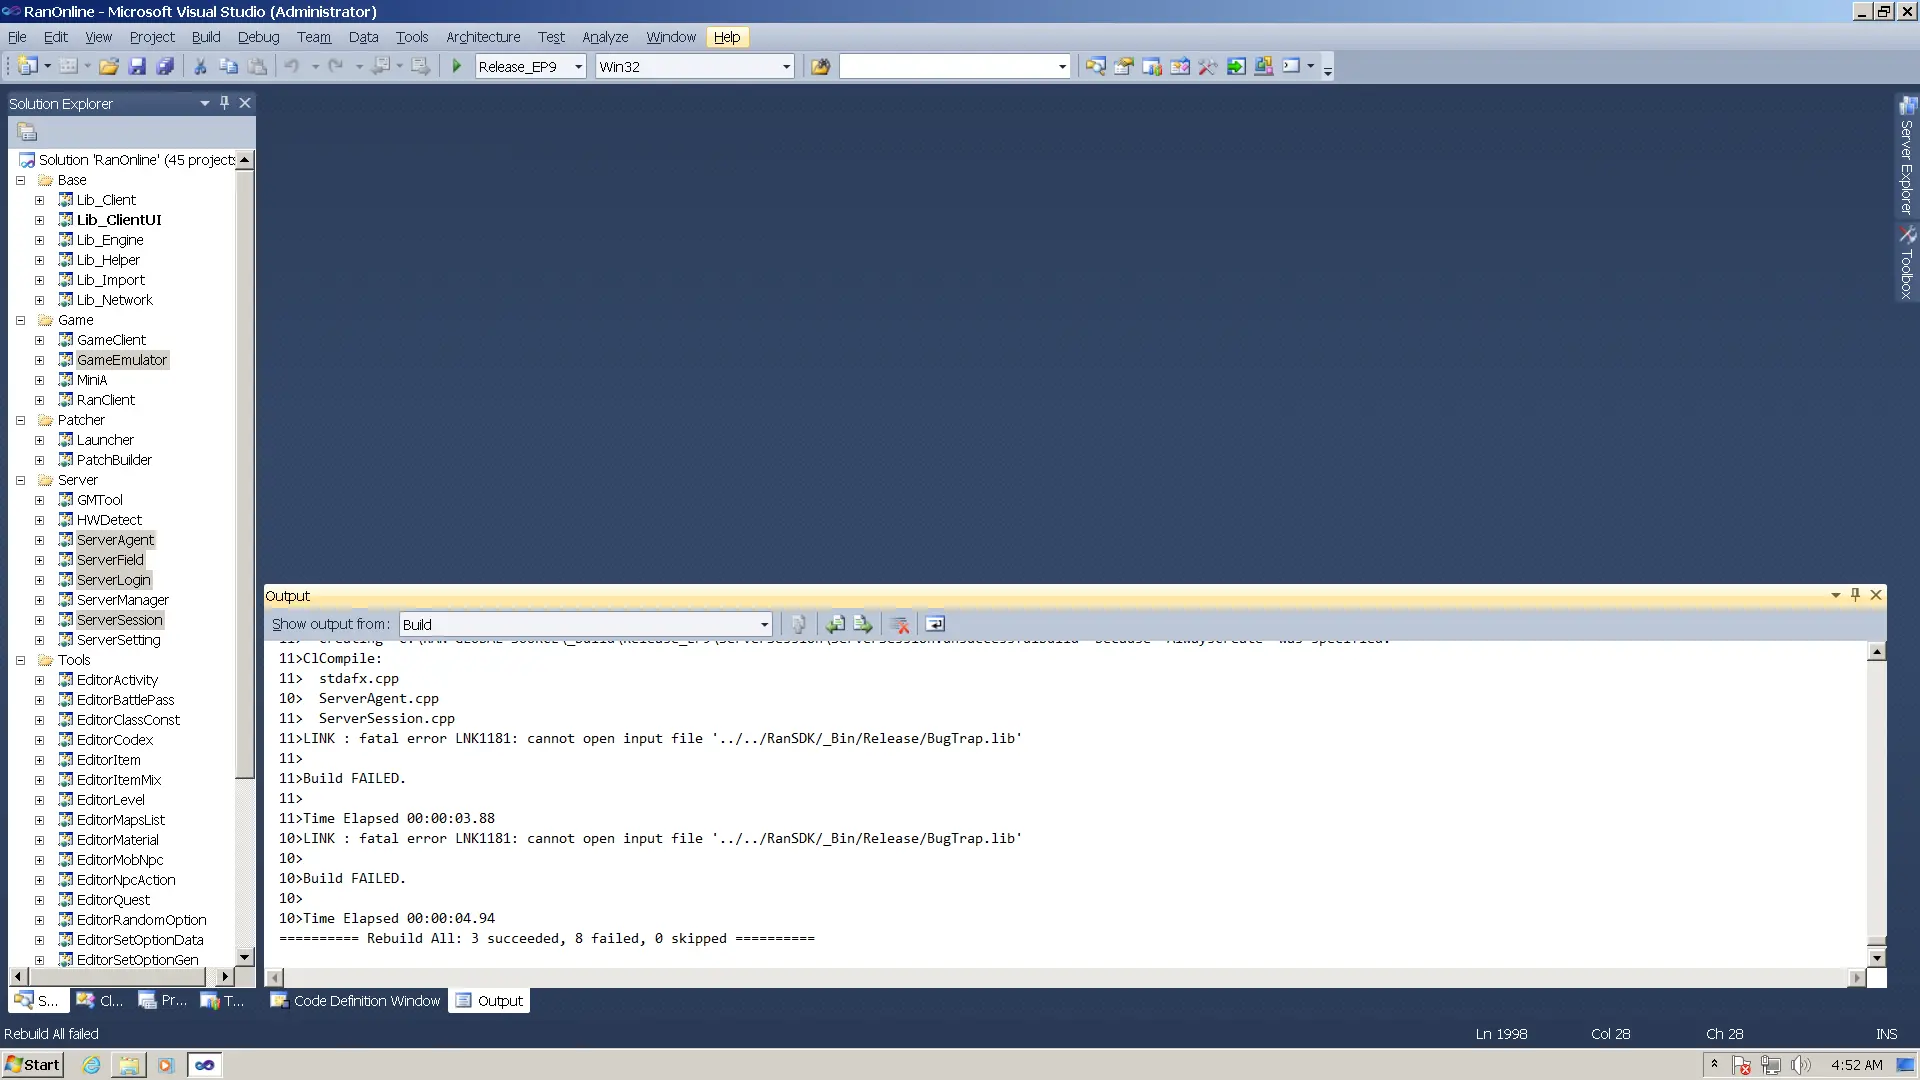Switch to the Output tab
The height and width of the screenshot is (1080, 1920).
[x=489, y=1001]
